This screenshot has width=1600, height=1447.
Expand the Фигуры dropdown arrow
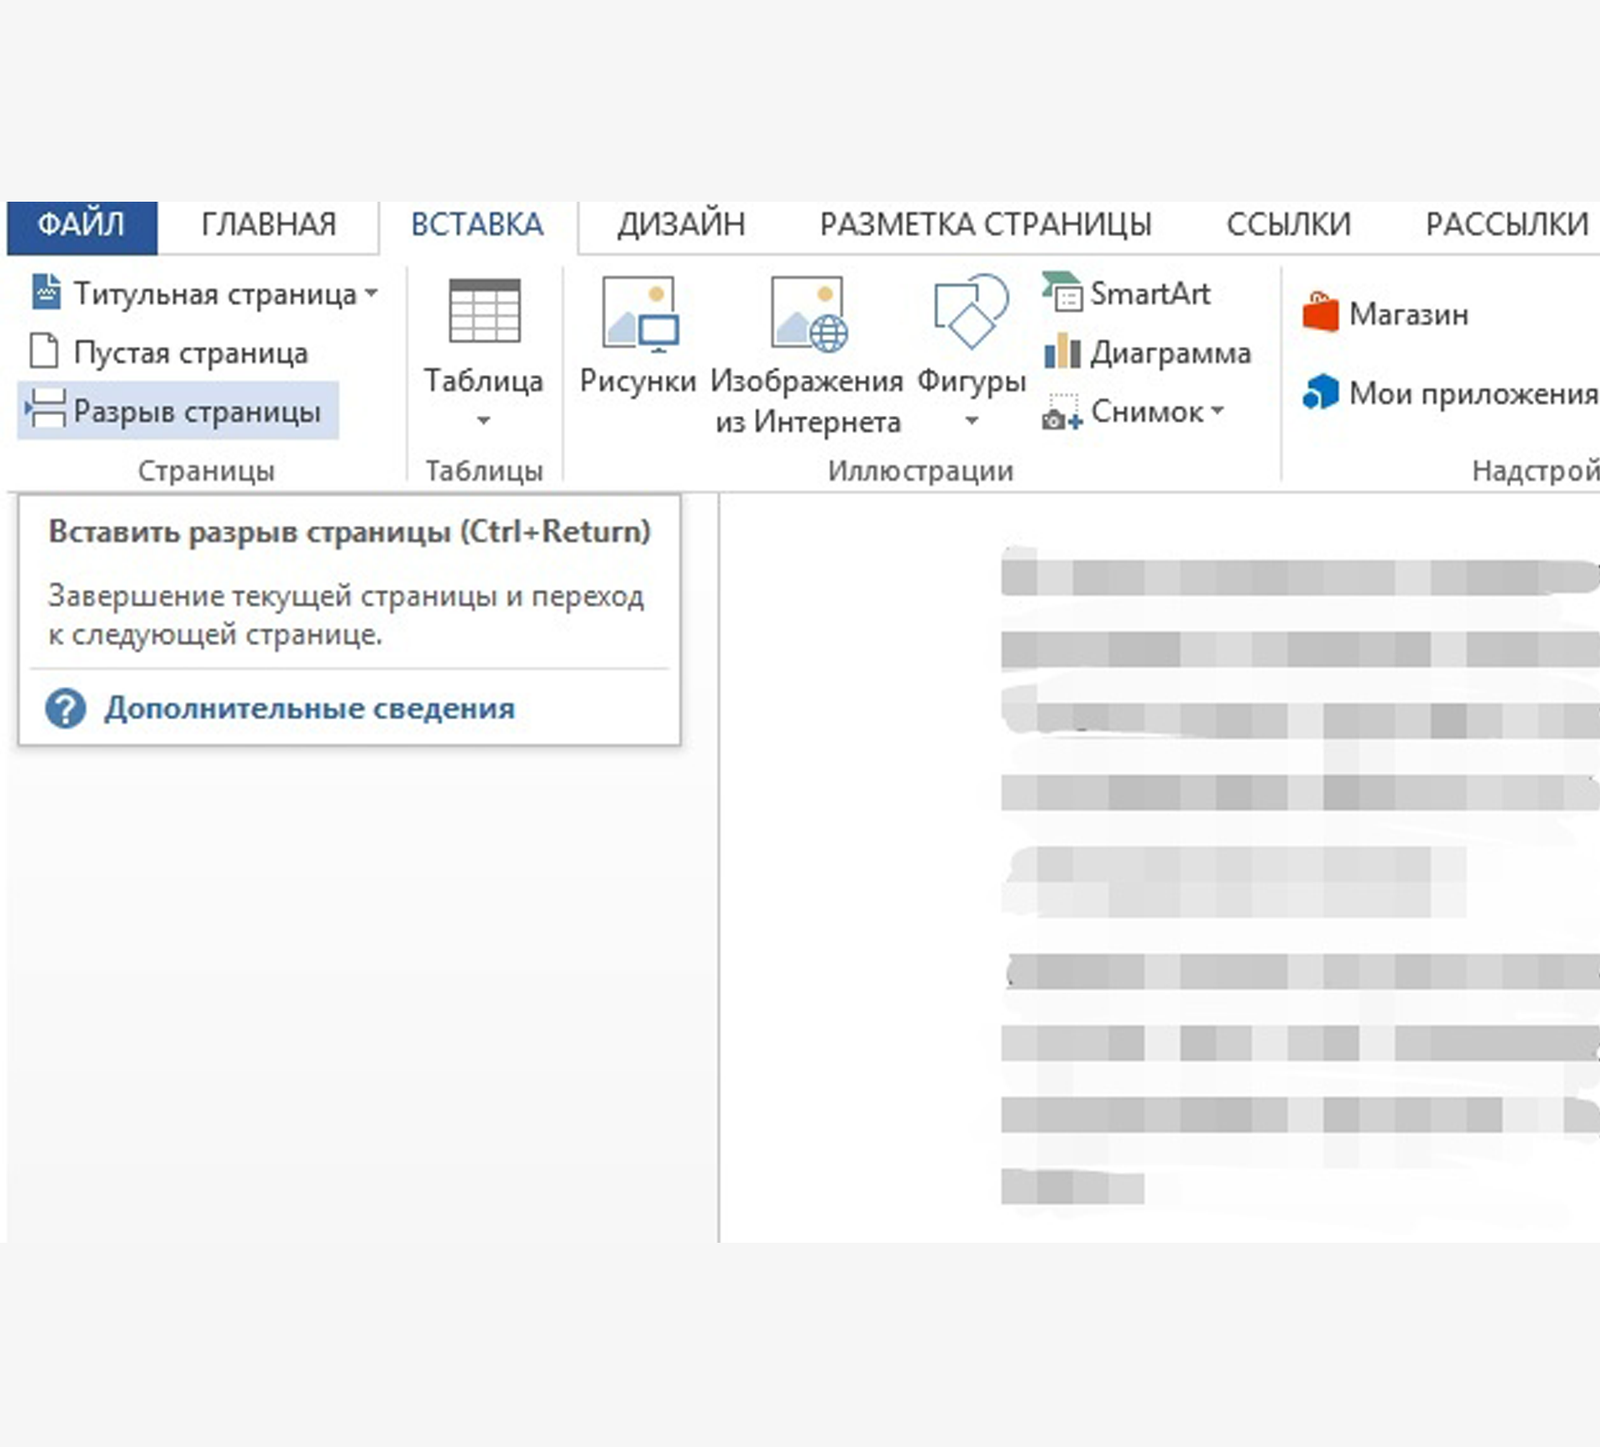coord(971,422)
